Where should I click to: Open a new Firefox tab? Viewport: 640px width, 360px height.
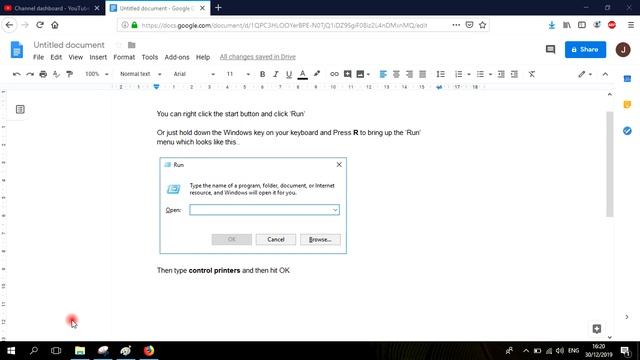[x=218, y=8]
